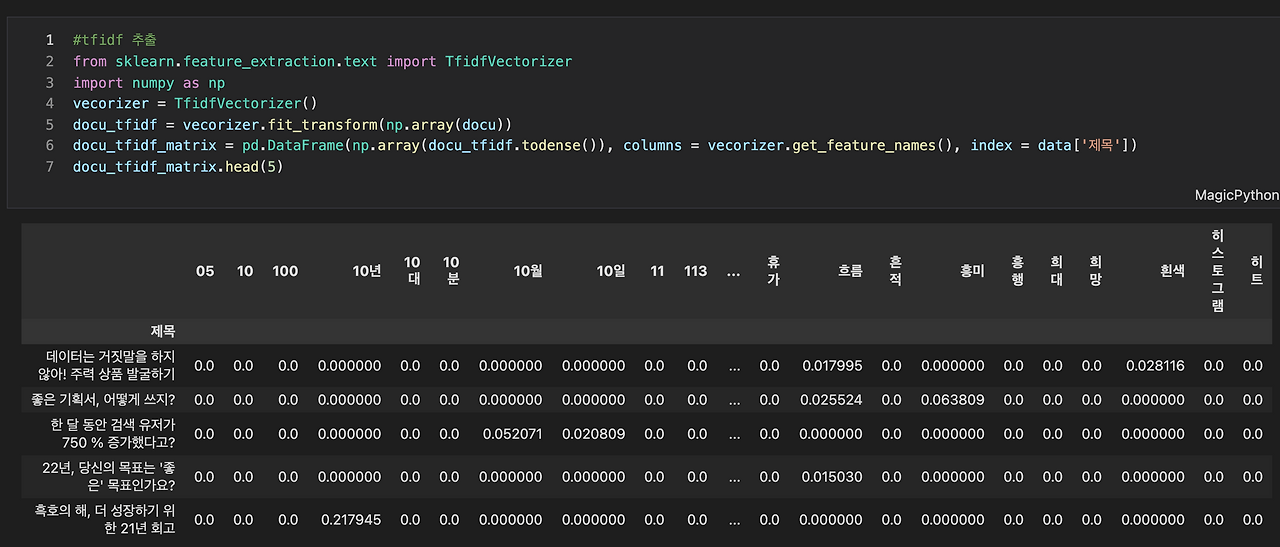
Task: Click the sklearn TfidfVectorizer import line
Action: [322, 62]
